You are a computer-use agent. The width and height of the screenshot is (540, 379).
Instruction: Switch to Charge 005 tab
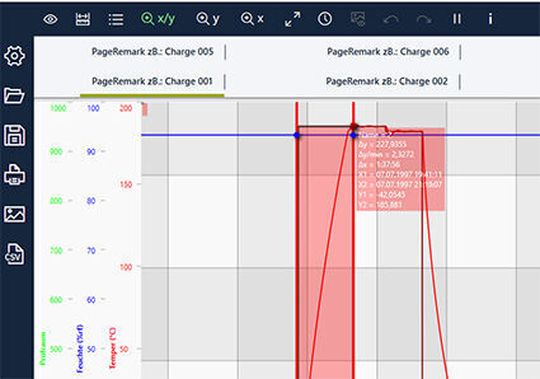[x=153, y=52]
